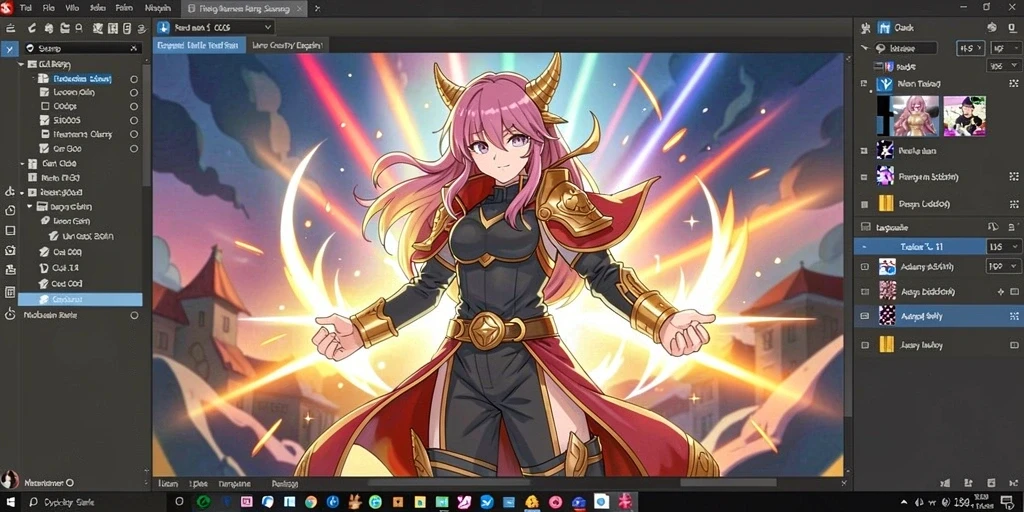This screenshot has width=1024, height=512.
Task: Clear the search field in left panel
Action: 134,48
